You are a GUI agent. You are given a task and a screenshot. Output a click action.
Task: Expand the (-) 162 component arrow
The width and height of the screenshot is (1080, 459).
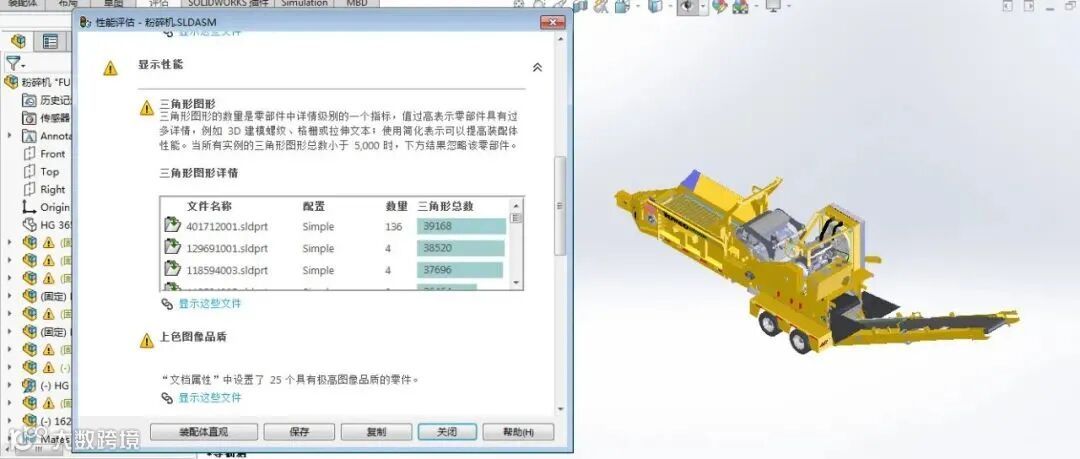[x=10, y=420]
